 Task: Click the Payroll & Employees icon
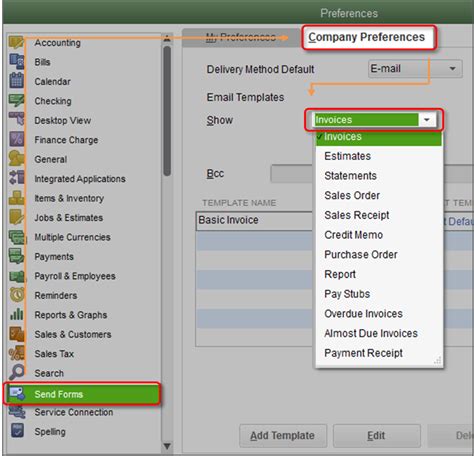tap(16, 276)
